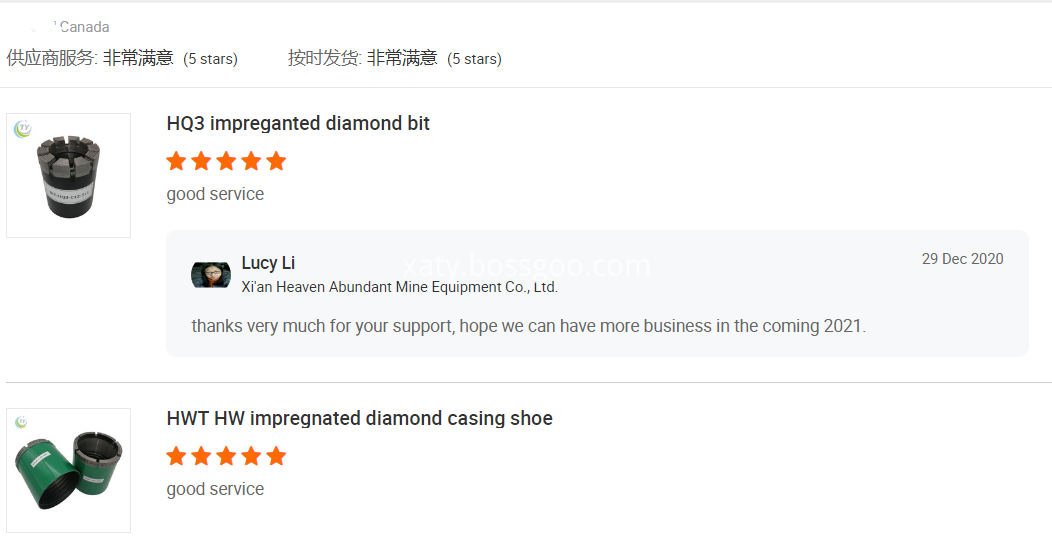Open the HWT HW casing shoe thumbnail

click(x=68, y=470)
